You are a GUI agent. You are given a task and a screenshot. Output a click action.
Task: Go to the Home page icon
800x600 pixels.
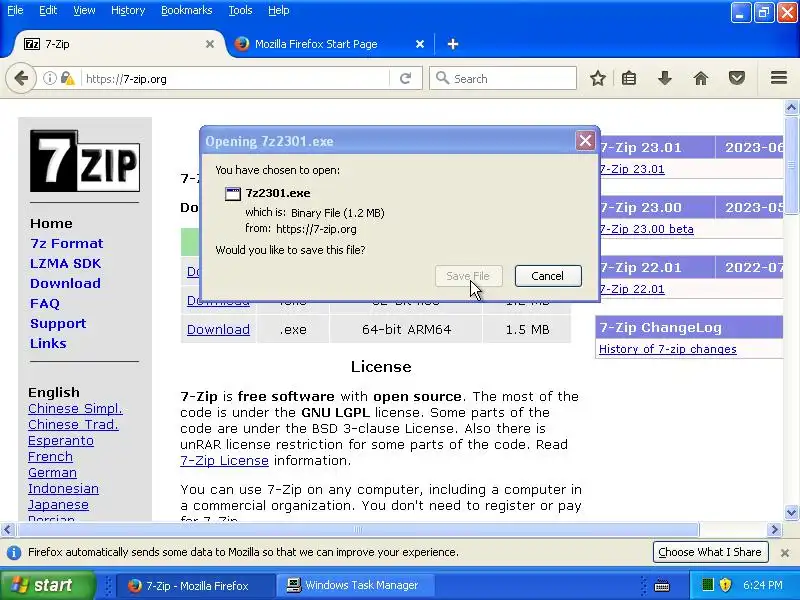coord(701,79)
